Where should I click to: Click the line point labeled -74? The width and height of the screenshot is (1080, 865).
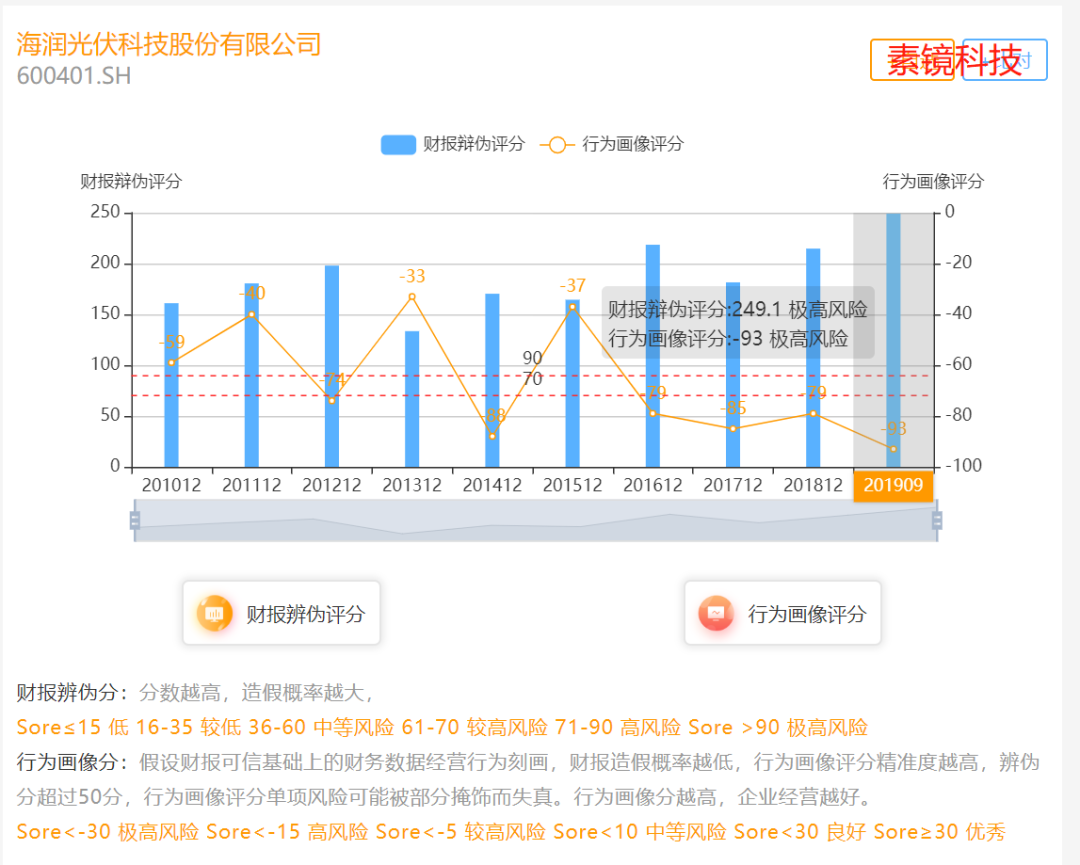tap(332, 401)
